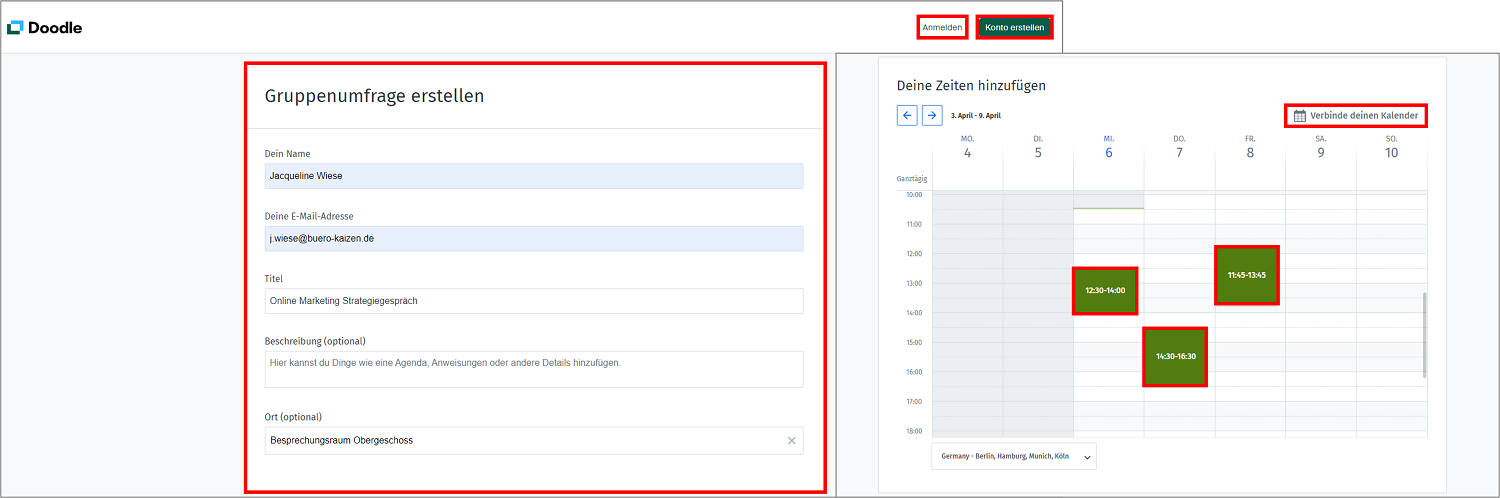The height and width of the screenshot is (498, 1500).
Task: Click the Doodle logo
Action: tap(44, 27)
